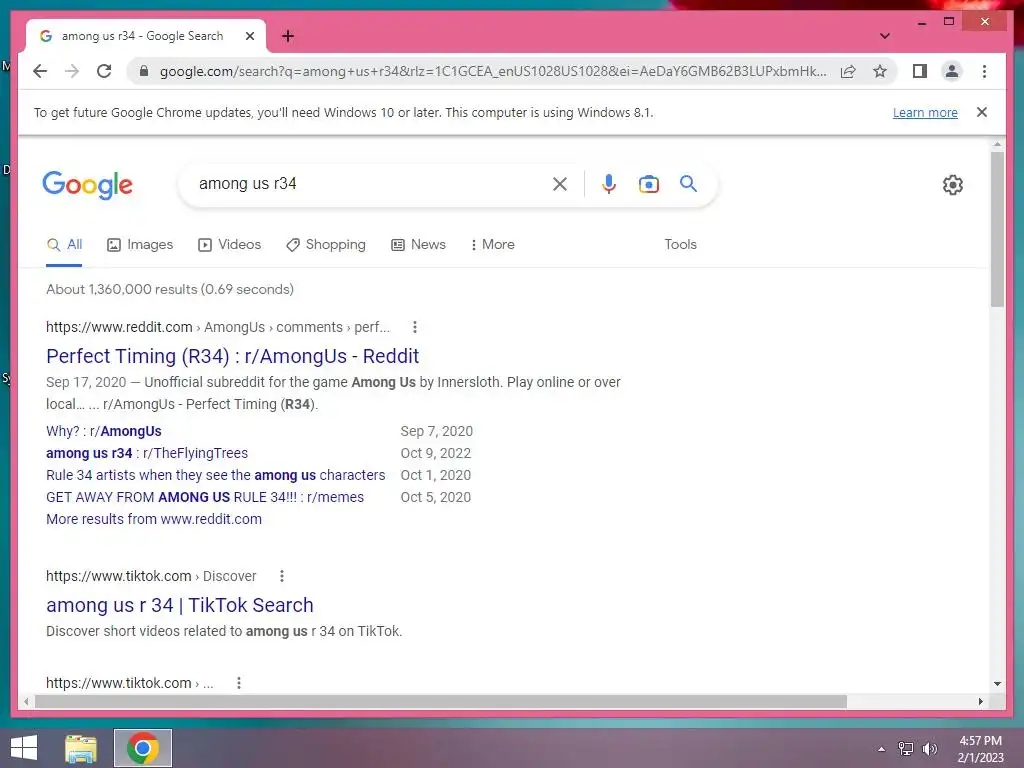The width and height of the screenshot is (1024, 768).
Task: Click the horizontal scrollbar thumb
Action: click(x=441, y=701)
